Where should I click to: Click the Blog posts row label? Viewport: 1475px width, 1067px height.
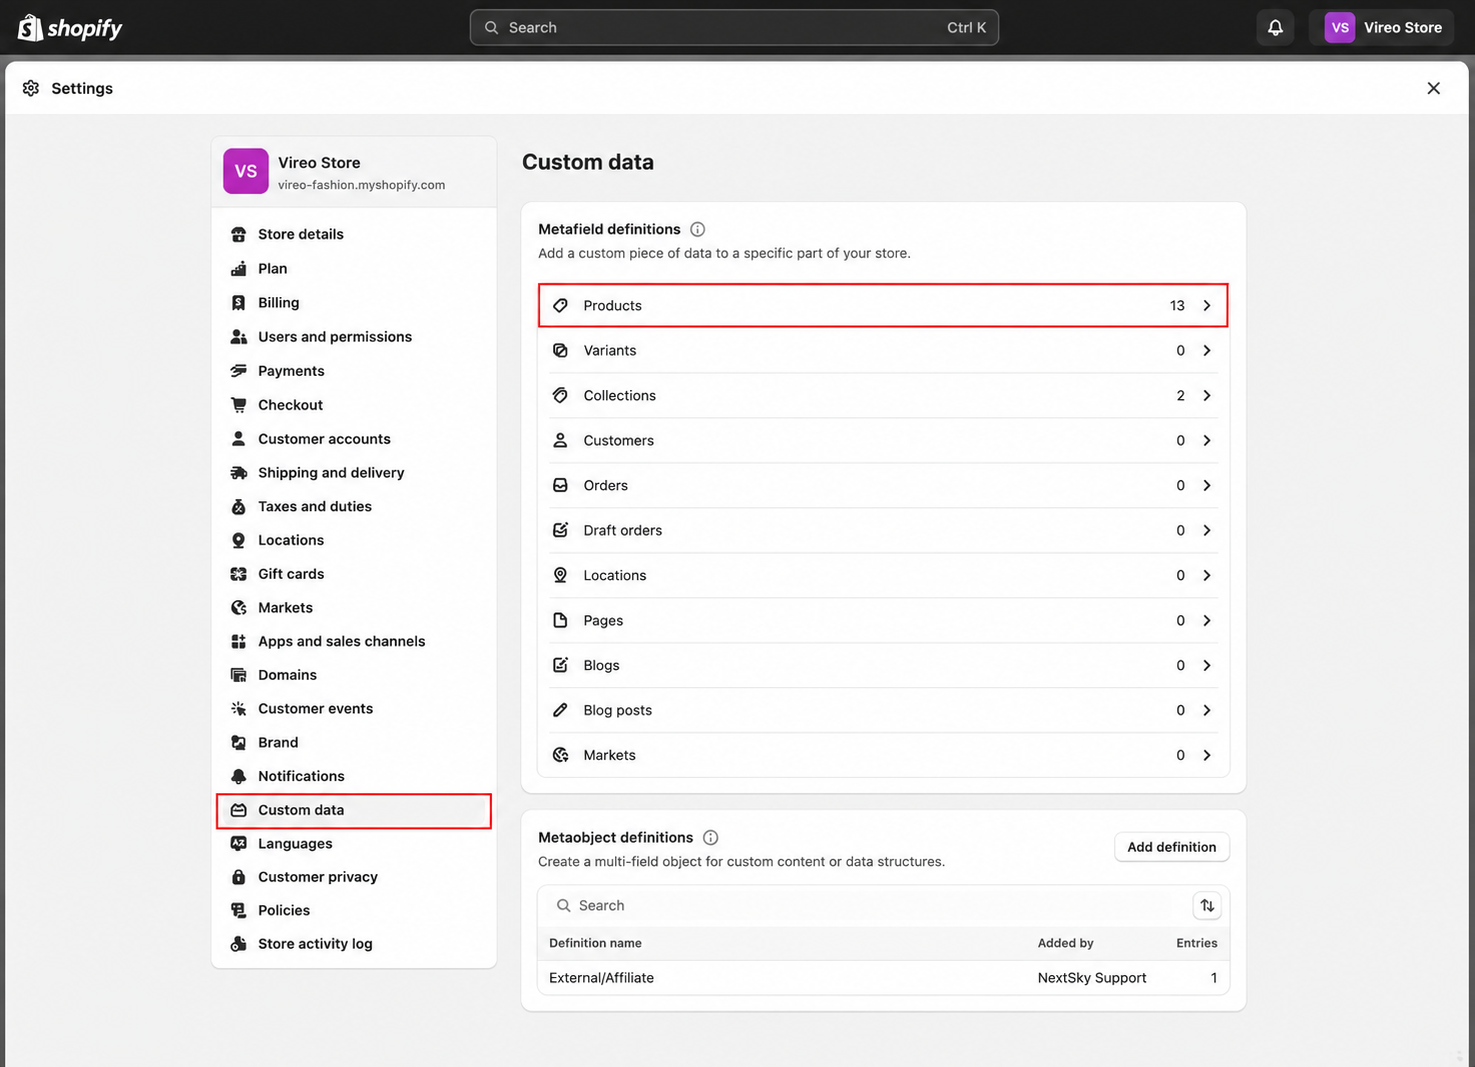coord(617,710)
